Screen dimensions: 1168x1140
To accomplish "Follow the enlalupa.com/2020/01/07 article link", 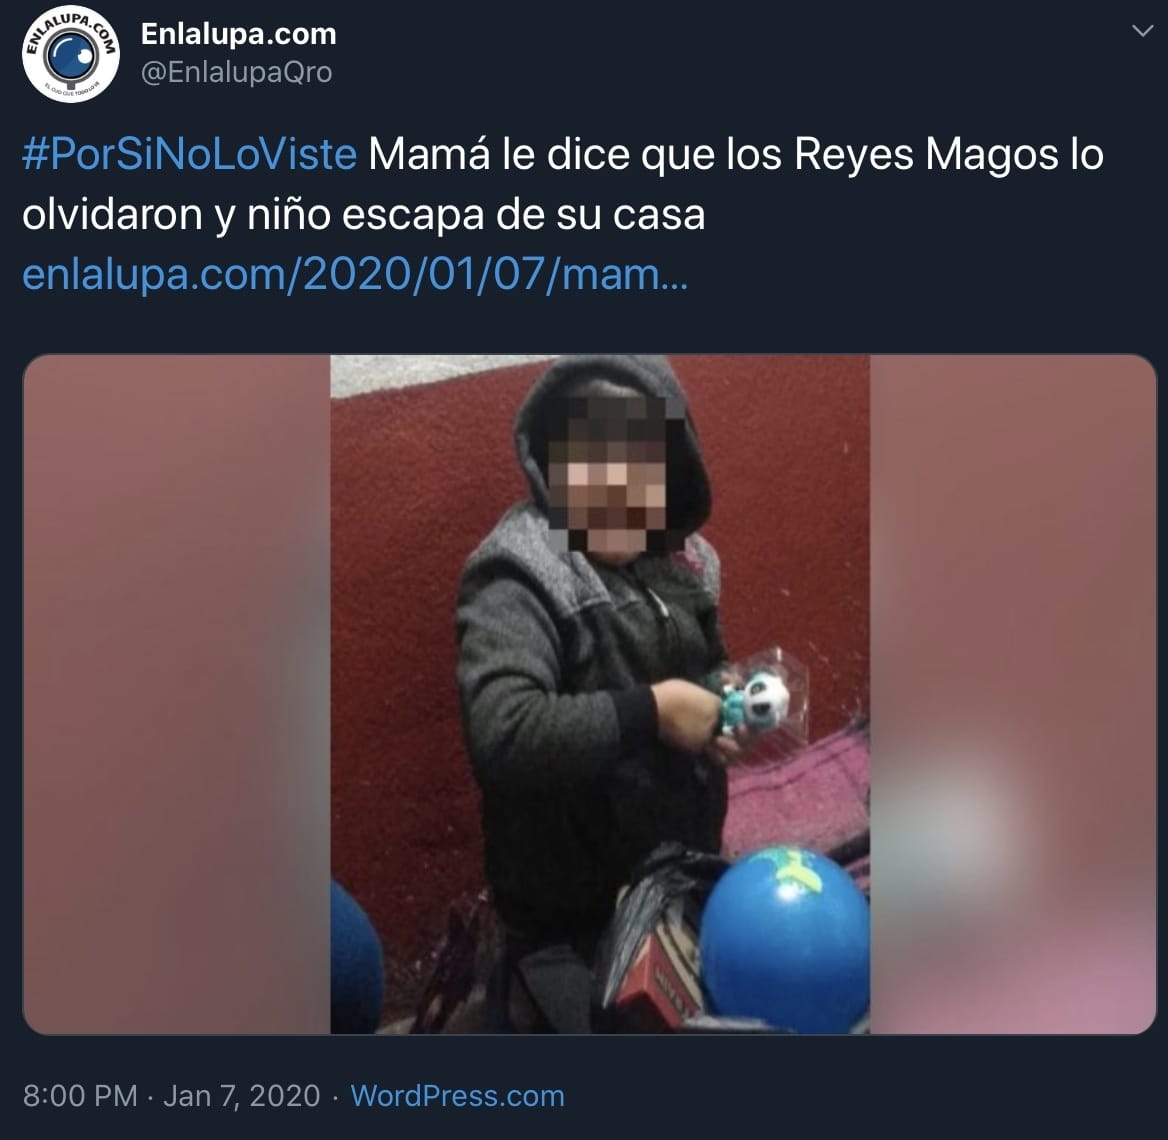I will click(355, 274).
